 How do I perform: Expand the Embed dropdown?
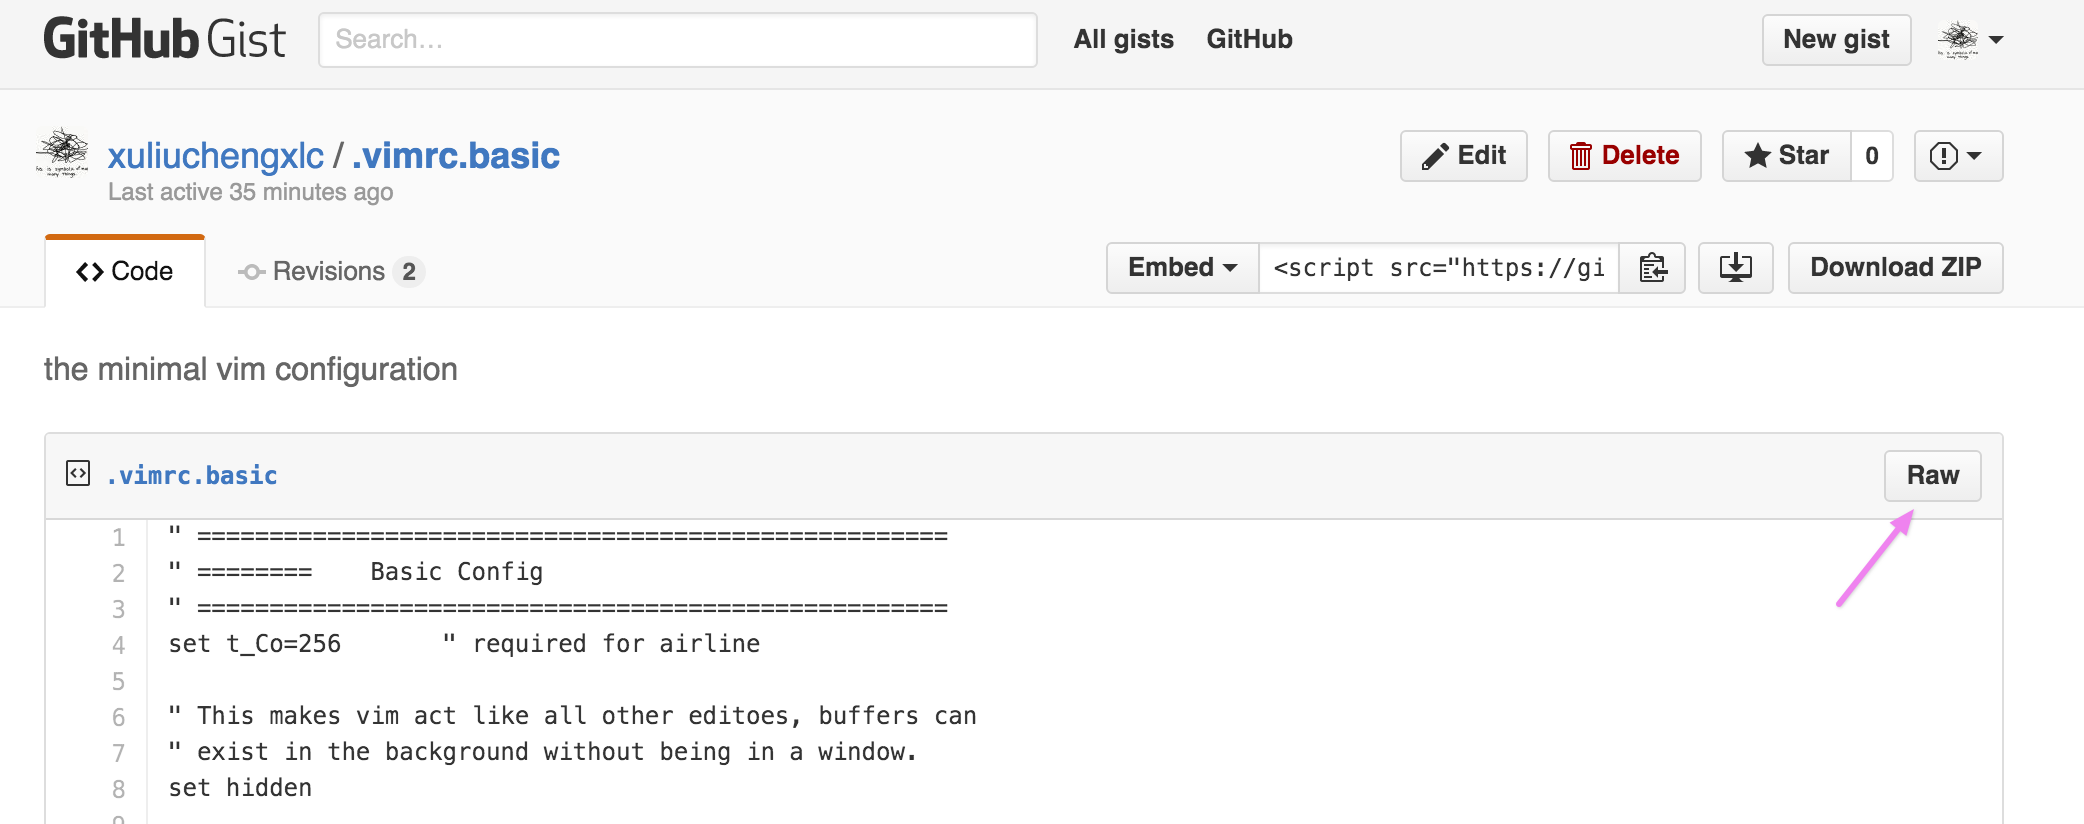1182,268
